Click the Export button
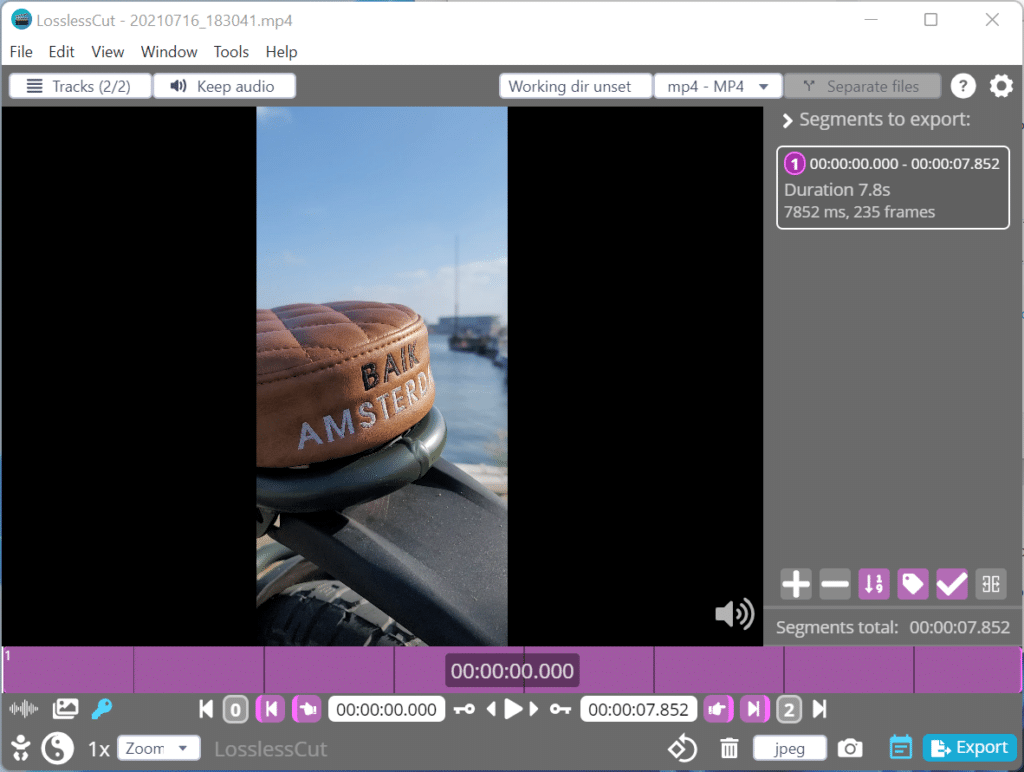Screen dimensions: 1024x772 tap(970, 747)
